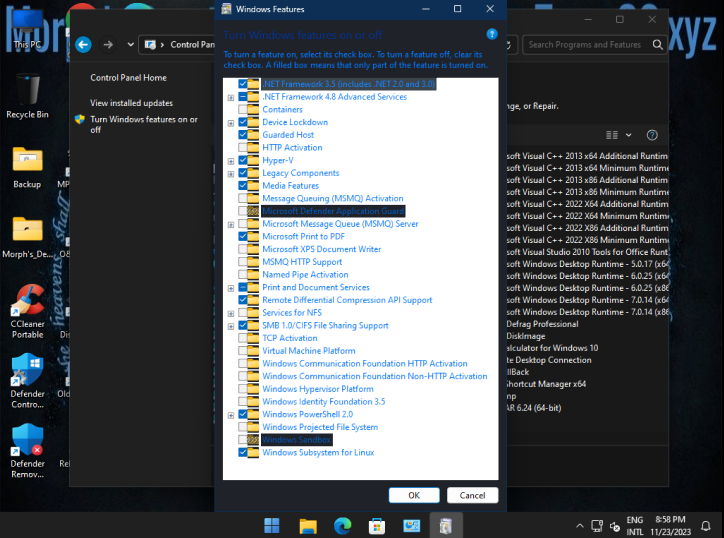
Task: Click the shield icon beside Turn Windows features
Action: (x=80, y=120)
